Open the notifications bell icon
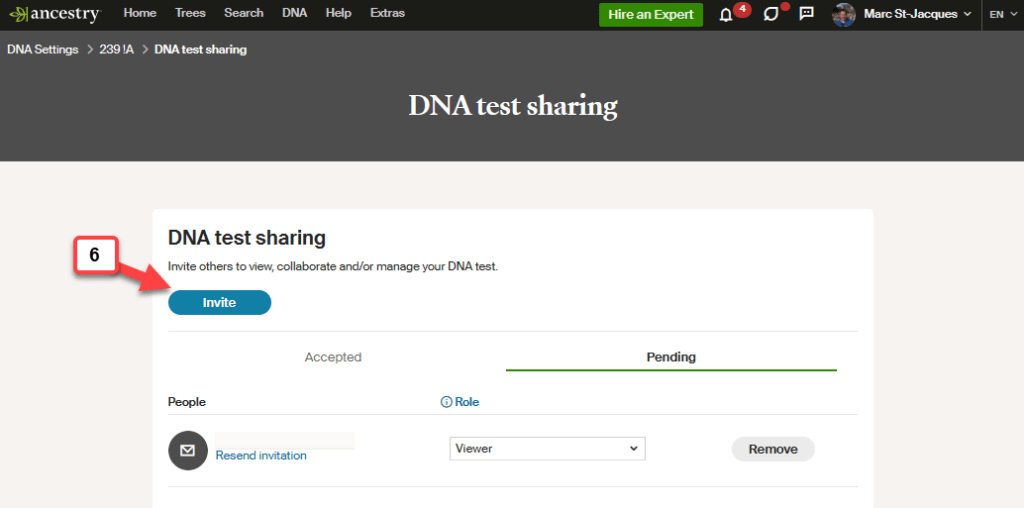Screen dimensions: 1024x508 pos(726,15)
